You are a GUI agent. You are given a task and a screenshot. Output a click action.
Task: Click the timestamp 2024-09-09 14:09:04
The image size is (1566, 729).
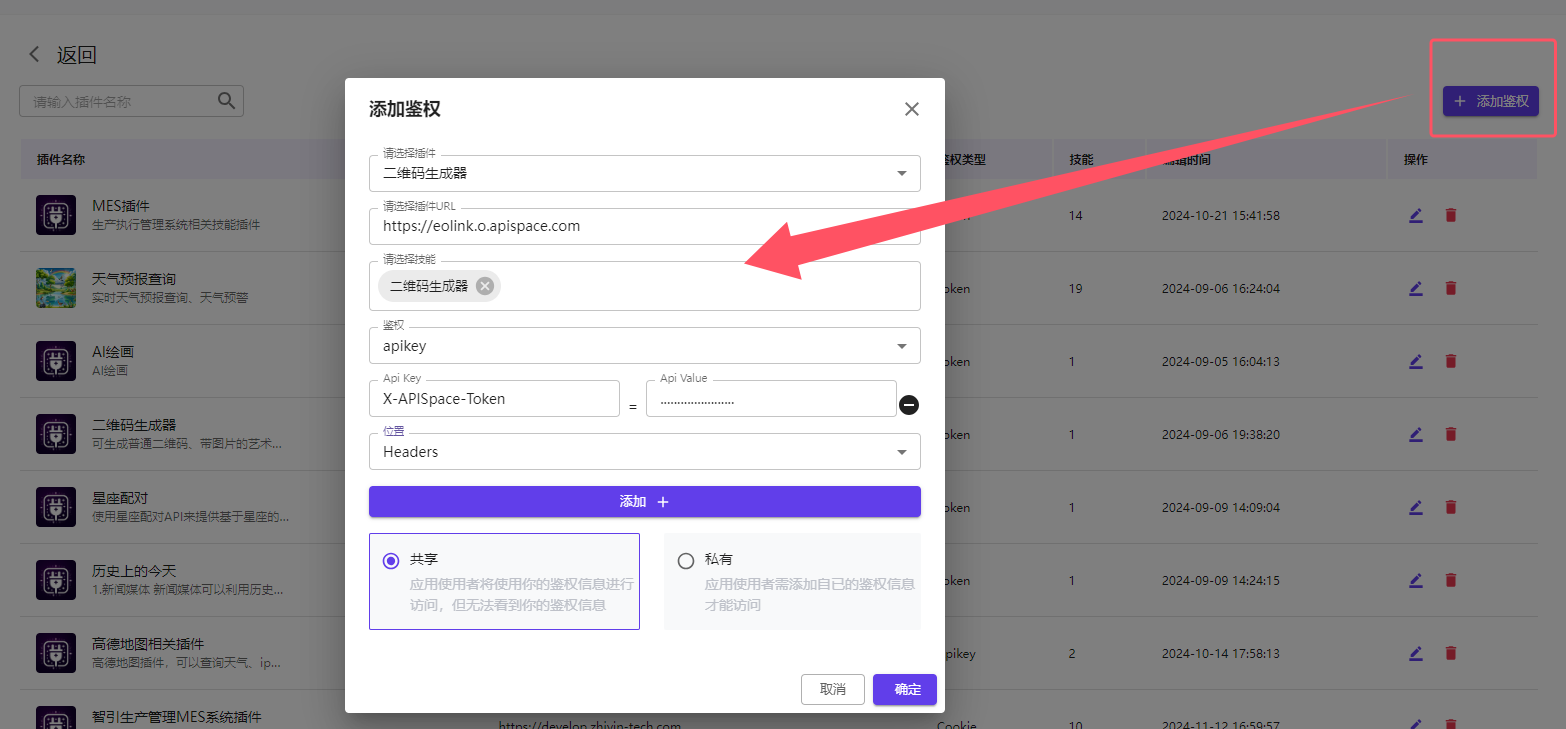coord(1221,507)
